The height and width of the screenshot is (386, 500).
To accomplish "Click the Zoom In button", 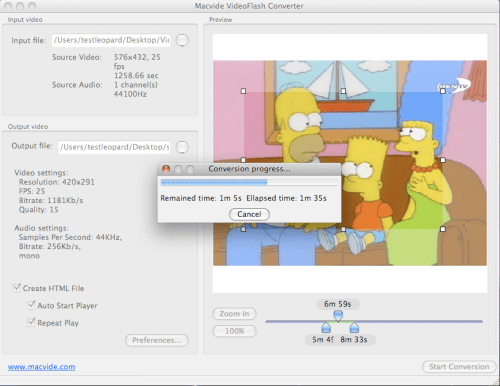I will click(234, 314).
